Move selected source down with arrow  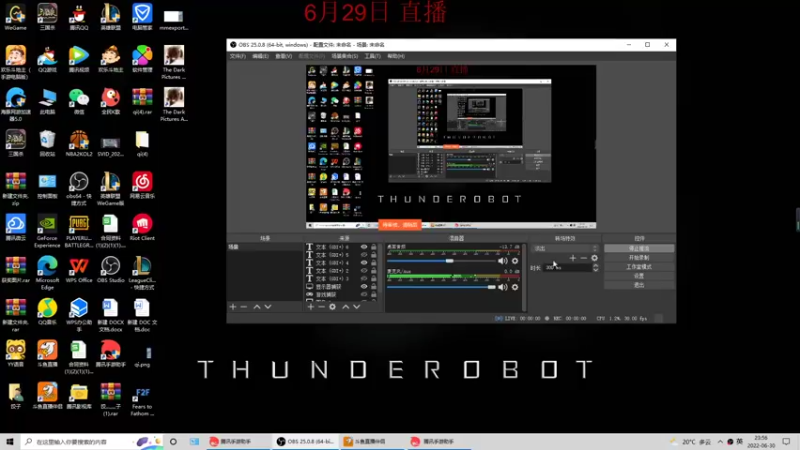point(357,307)
